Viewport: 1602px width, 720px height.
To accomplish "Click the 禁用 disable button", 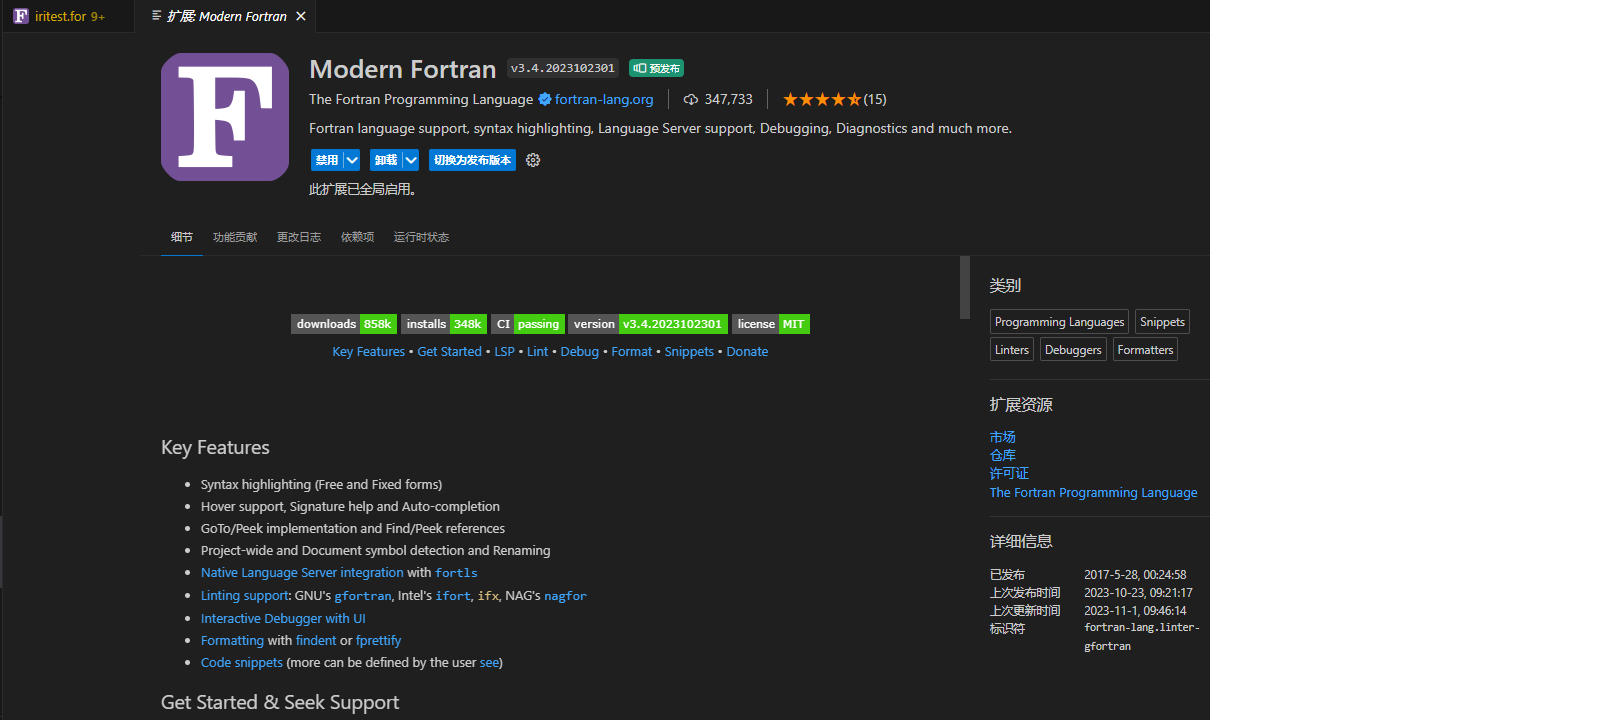I will (x=326, y=160).
